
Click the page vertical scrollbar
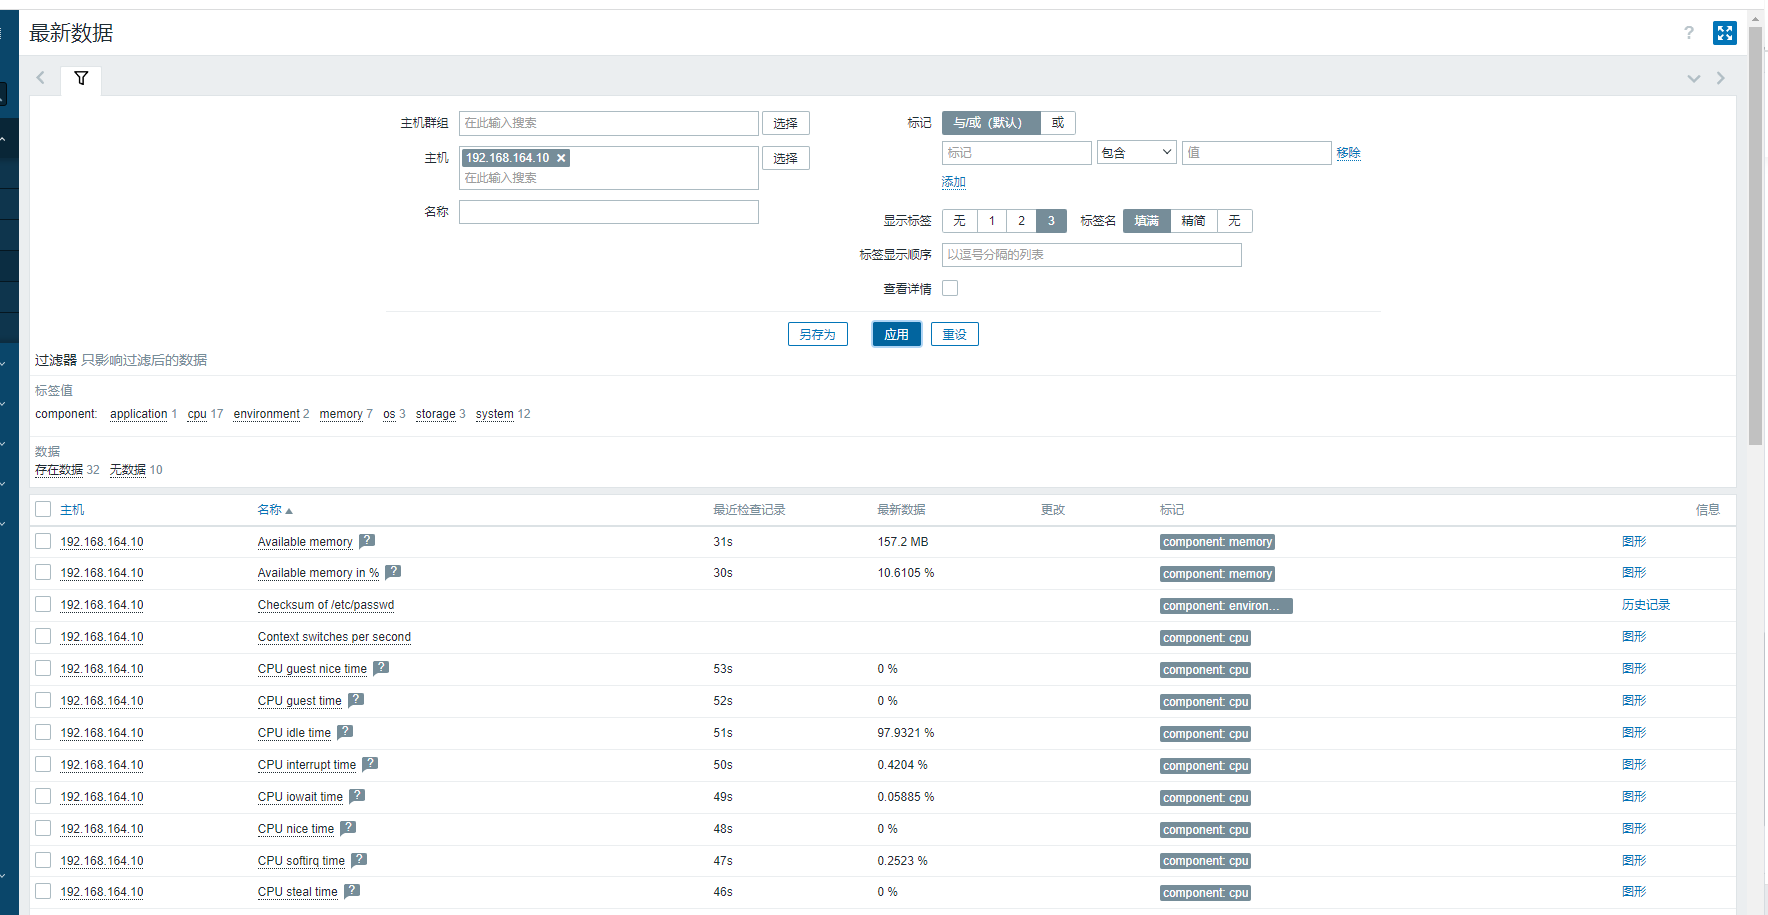(1755, 235)
